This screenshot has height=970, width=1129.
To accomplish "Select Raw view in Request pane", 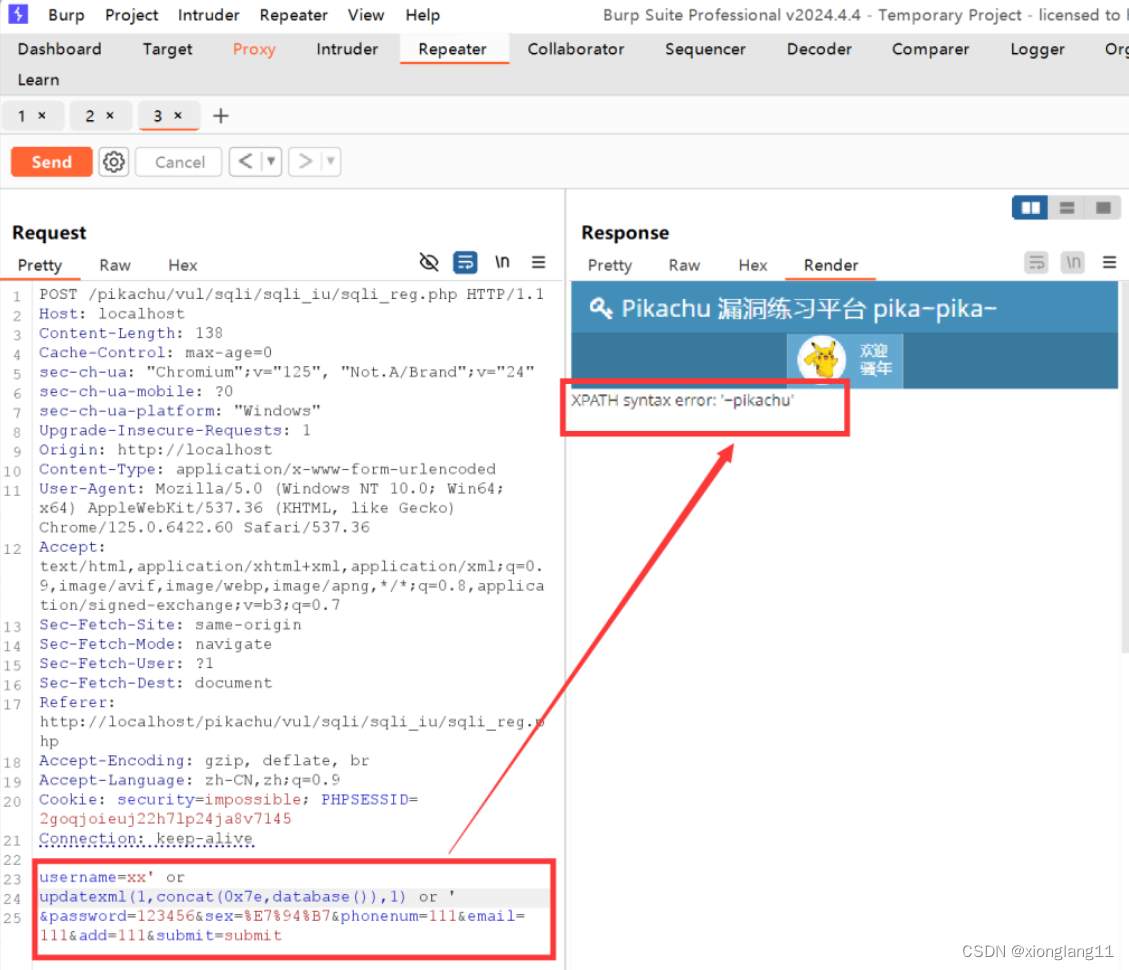I will point(114,265).
